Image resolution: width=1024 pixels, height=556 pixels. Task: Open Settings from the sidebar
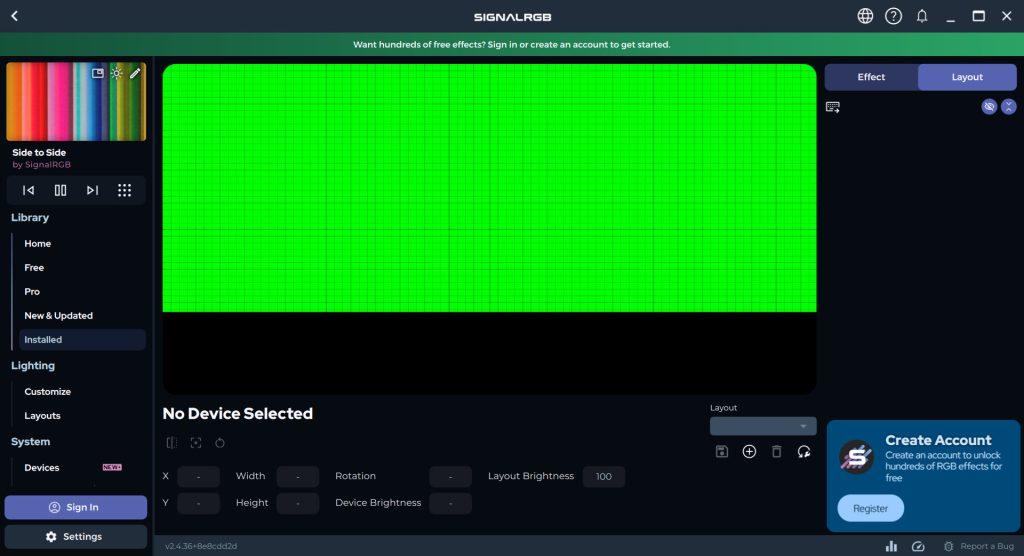click(76, 536)
